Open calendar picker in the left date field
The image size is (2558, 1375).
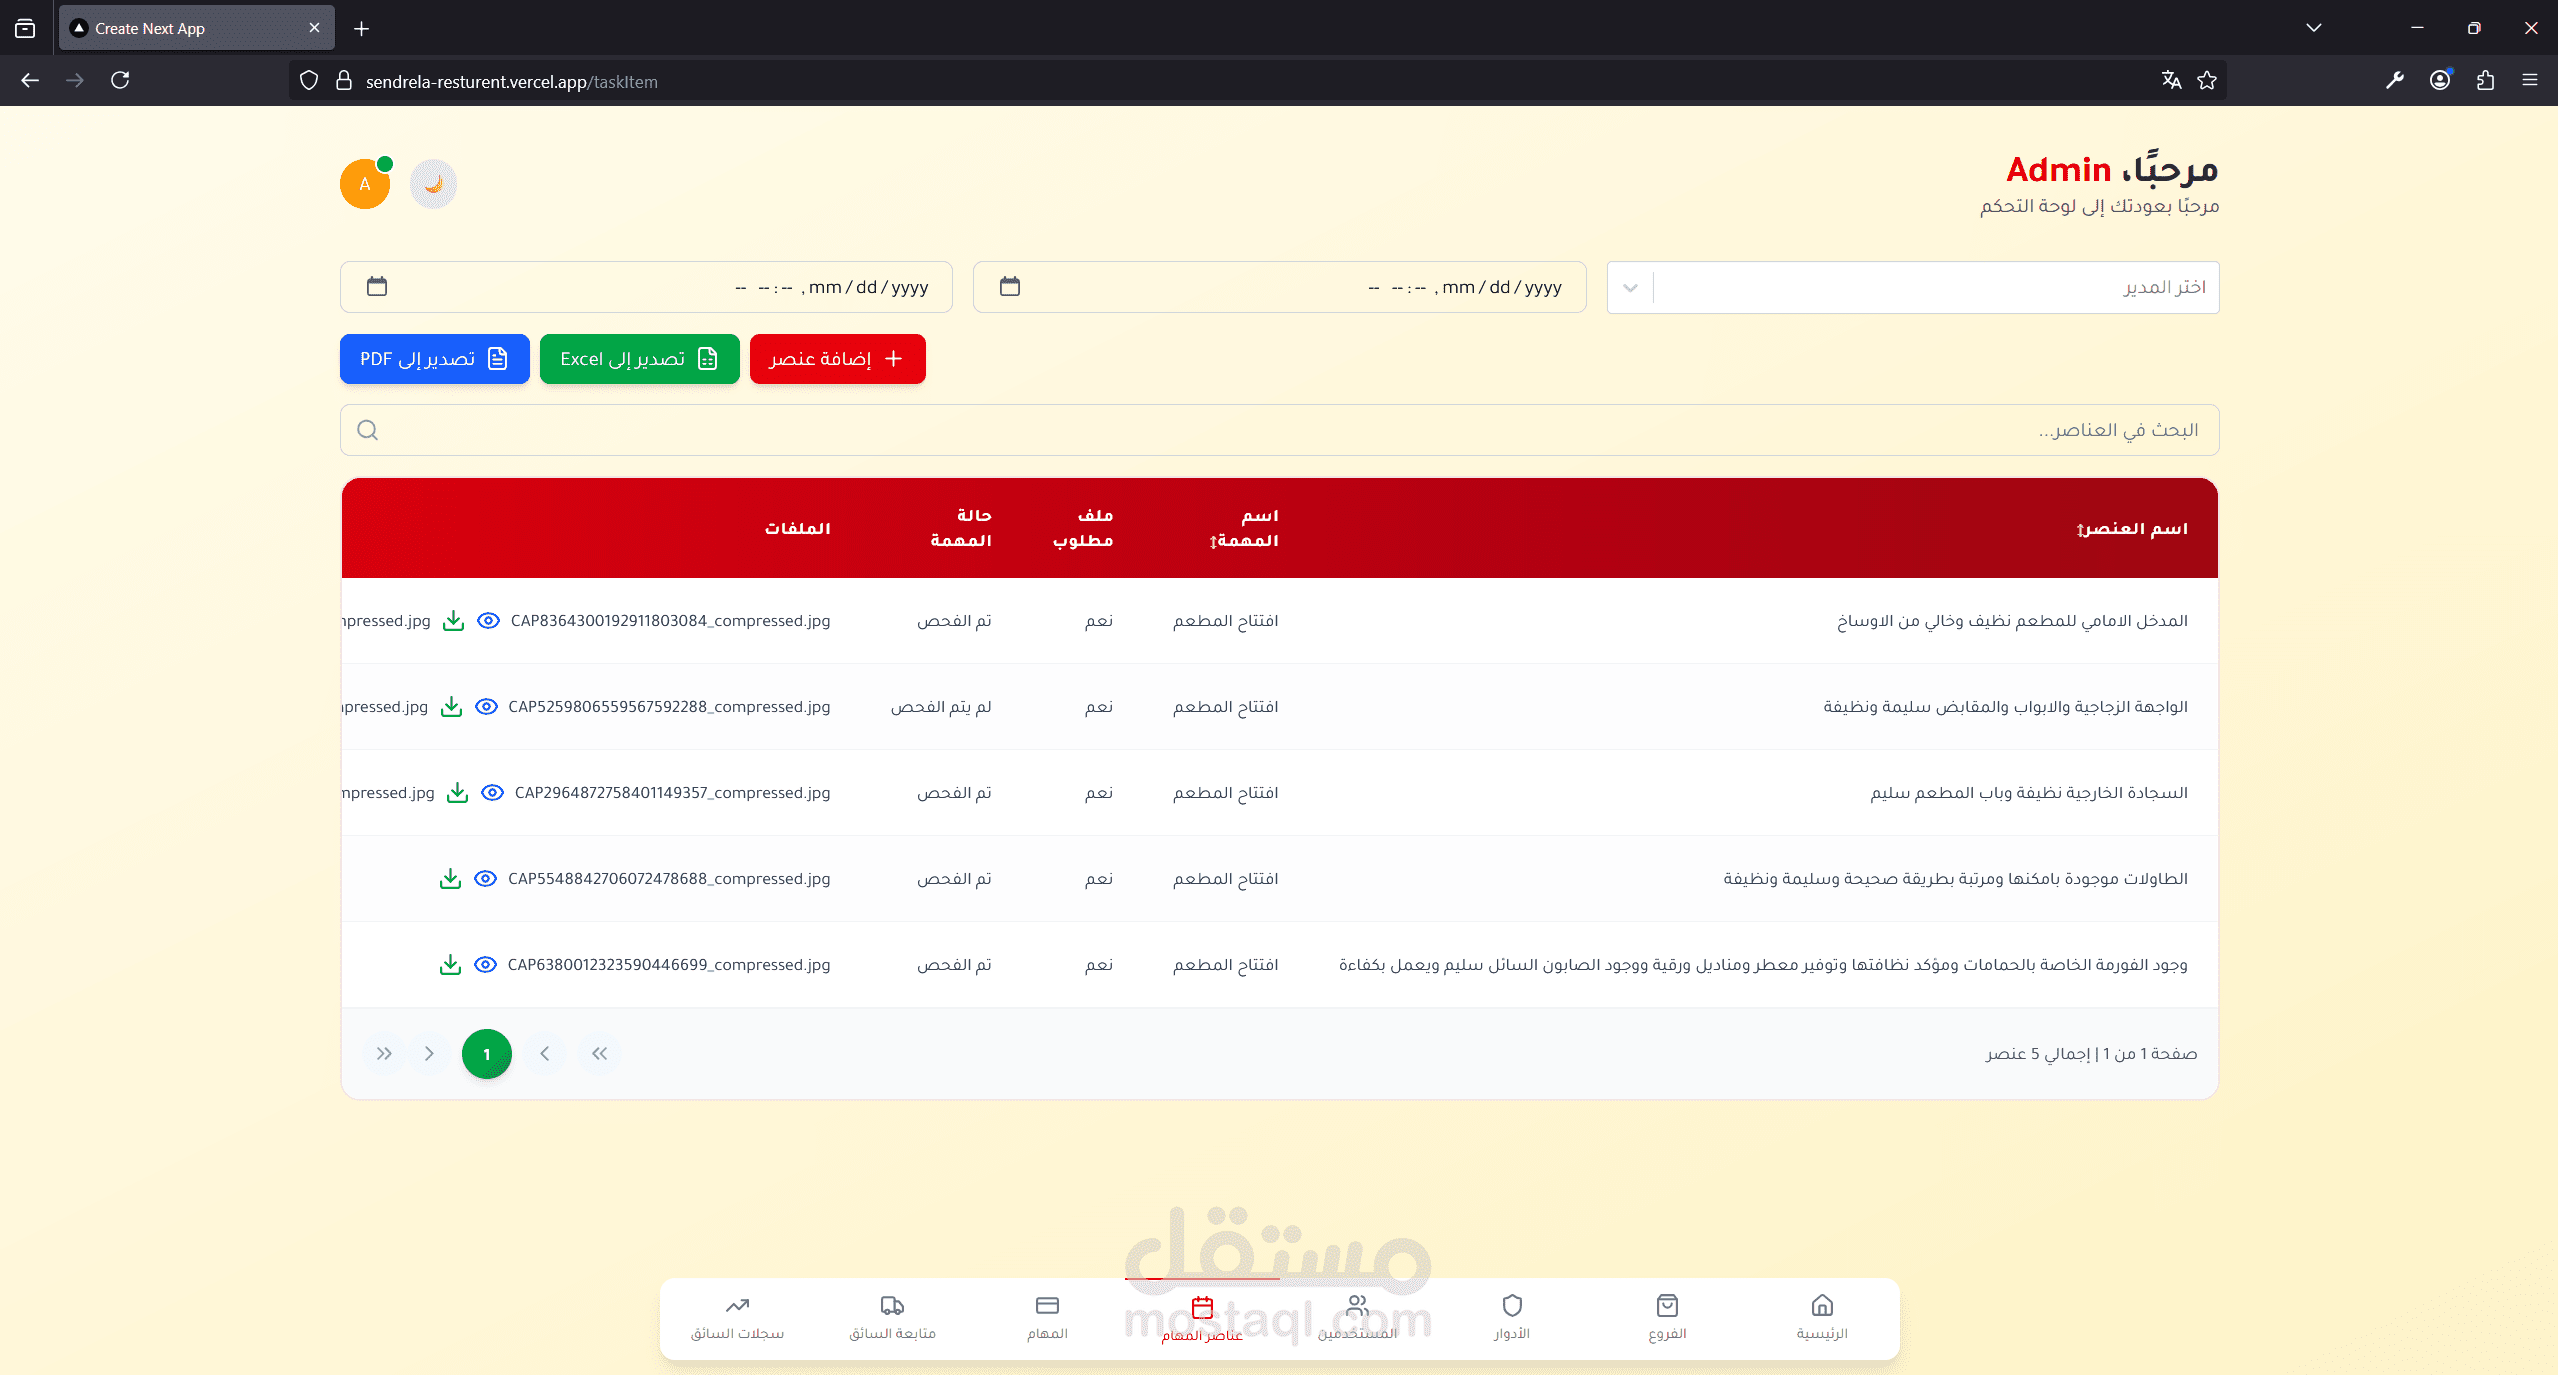[x=377, y=287]
